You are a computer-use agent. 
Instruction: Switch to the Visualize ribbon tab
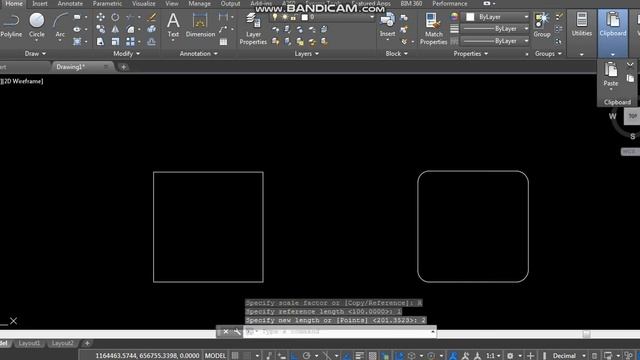click(x=143, y=4)
